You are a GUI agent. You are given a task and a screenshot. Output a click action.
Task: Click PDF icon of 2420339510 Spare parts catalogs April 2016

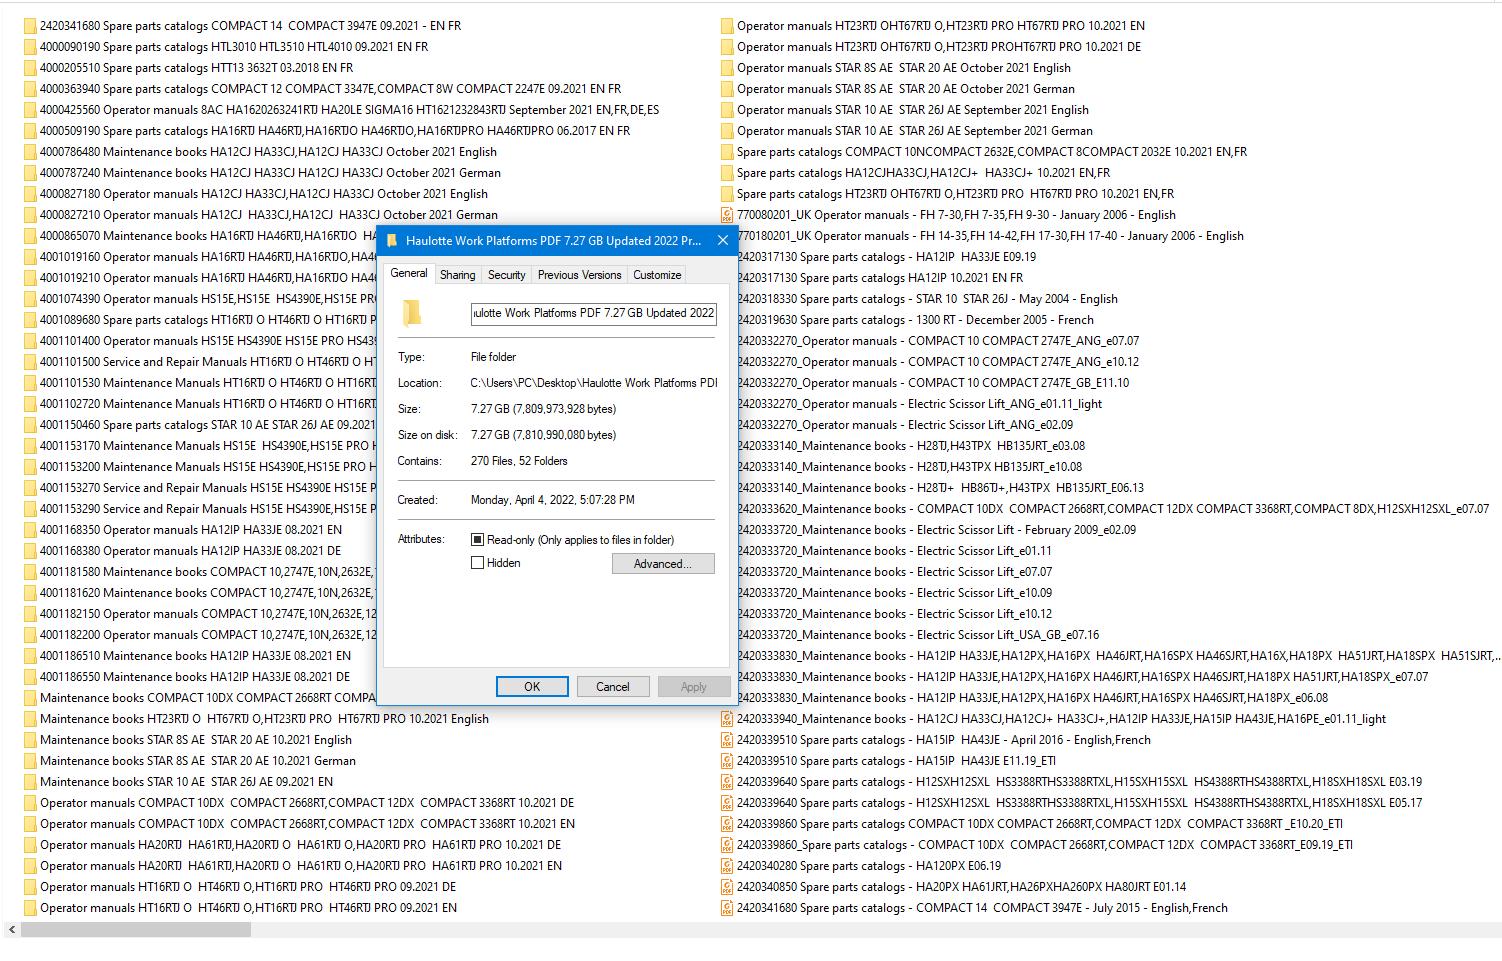(727, 740)
